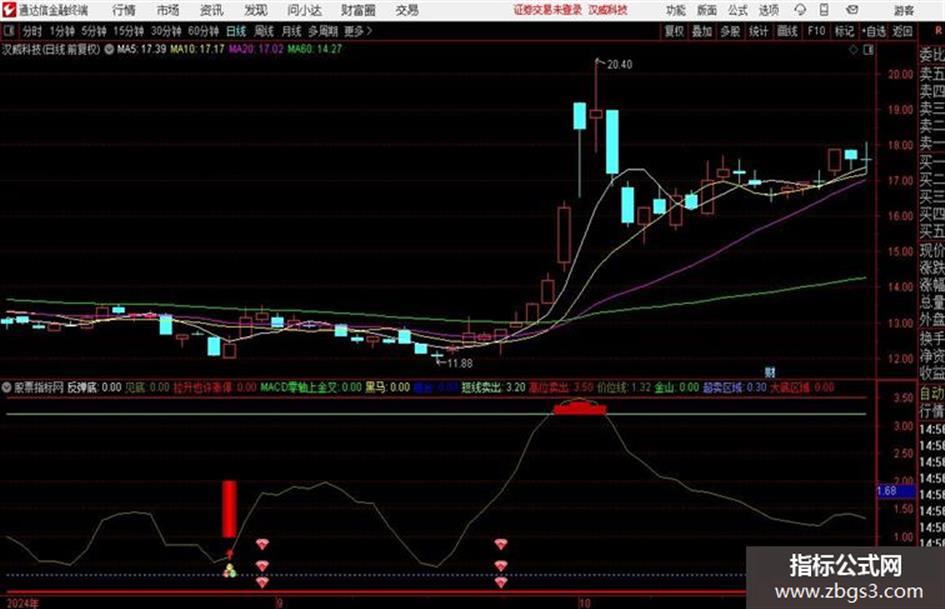Switch to 1分钟 period
The width and height of the screenshot is (945, 609).
[62, 31]
